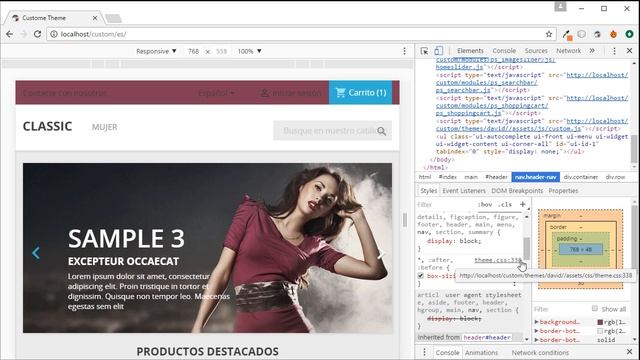
Task: Open the Network tab
Action: click(x=568, y=51)
